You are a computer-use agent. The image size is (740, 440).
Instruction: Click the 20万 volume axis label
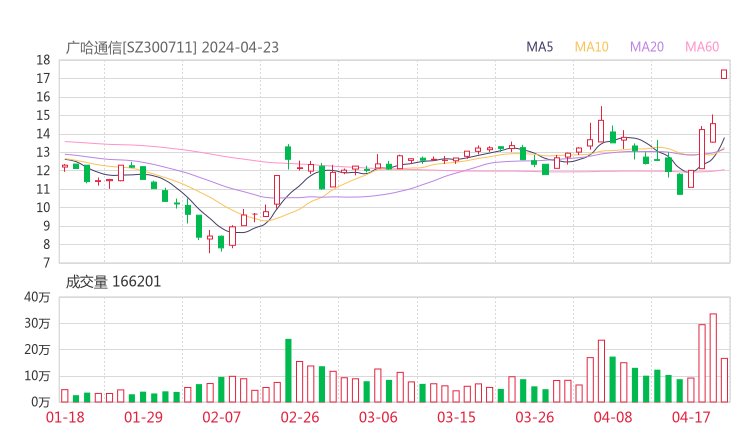37,350
